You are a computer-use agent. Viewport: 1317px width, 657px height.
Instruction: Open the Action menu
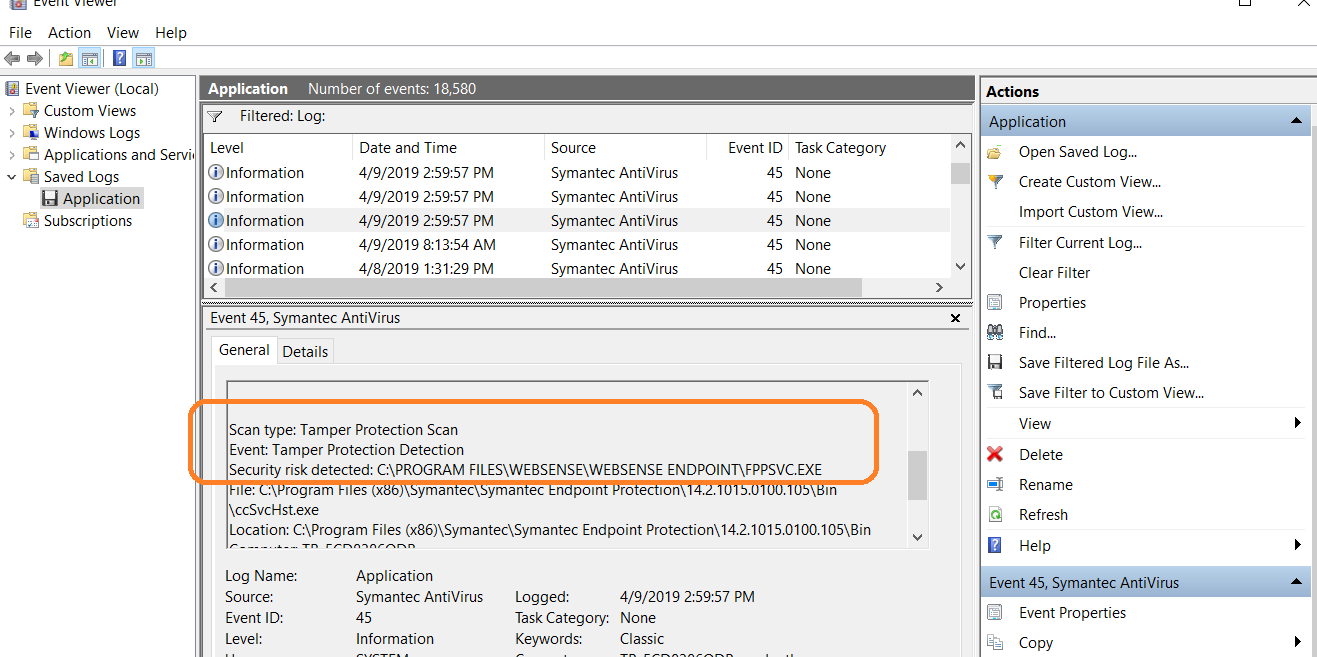[x=69, y=32]
